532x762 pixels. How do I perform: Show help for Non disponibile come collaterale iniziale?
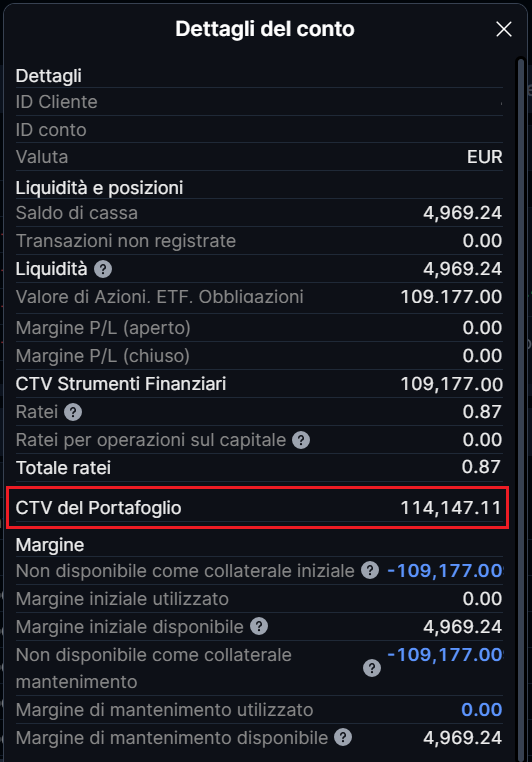coord(370,571)
